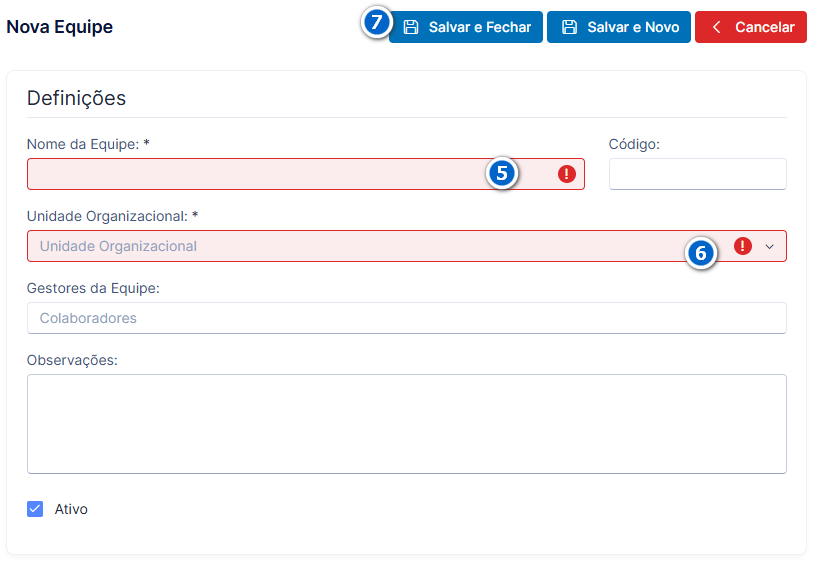Cancel the new team form
817x567 pixels.
coord(751,27)
